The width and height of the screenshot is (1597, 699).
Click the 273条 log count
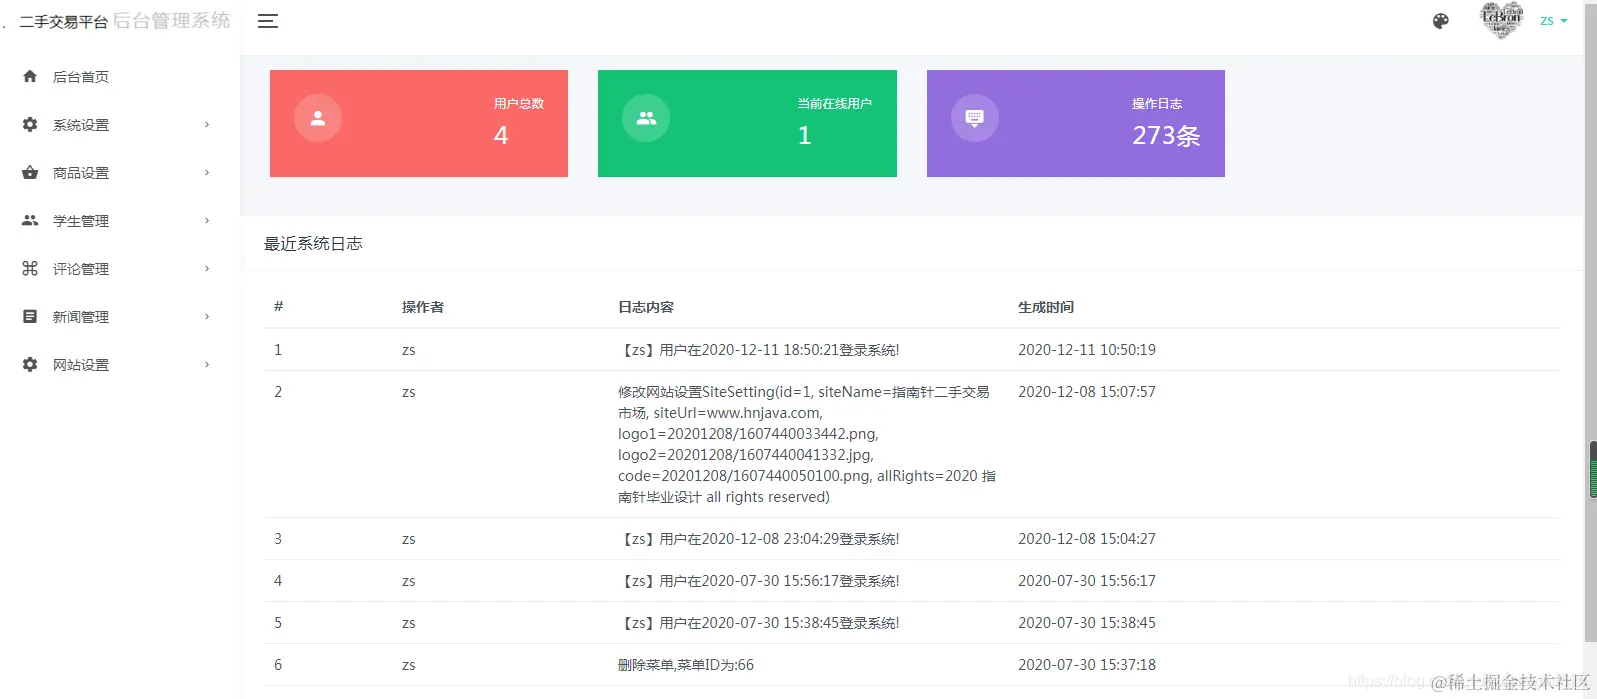click(x=1166, y=135)
